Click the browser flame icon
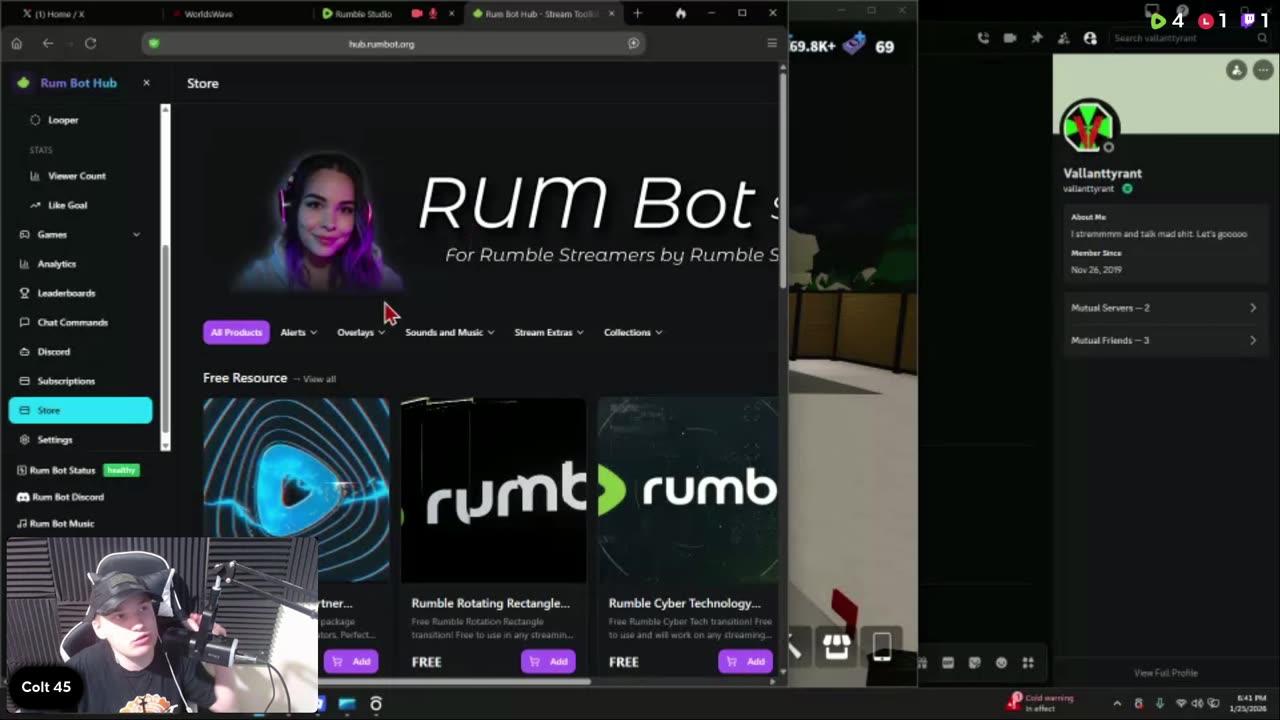This screenshot has height=720, width=1280. tap(681, 13)
